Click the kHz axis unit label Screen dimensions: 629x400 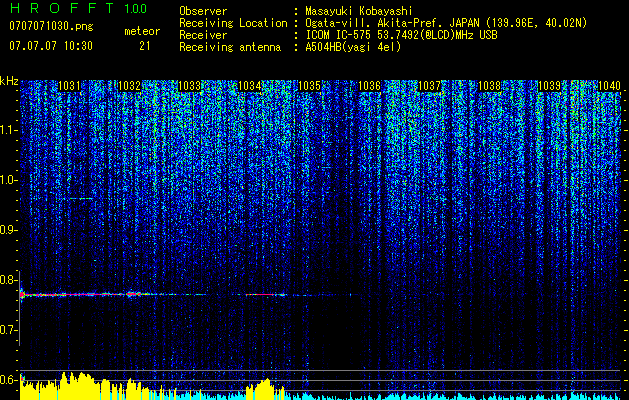tap(9, 81)
